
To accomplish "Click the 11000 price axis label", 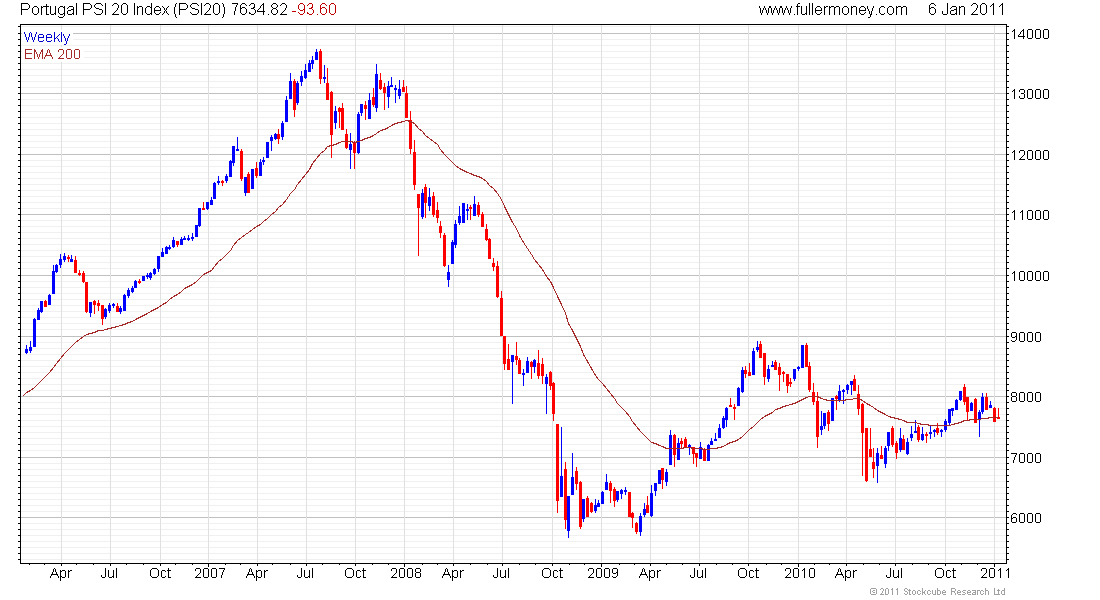I will pyautogui.click(x=1030, y=215).
